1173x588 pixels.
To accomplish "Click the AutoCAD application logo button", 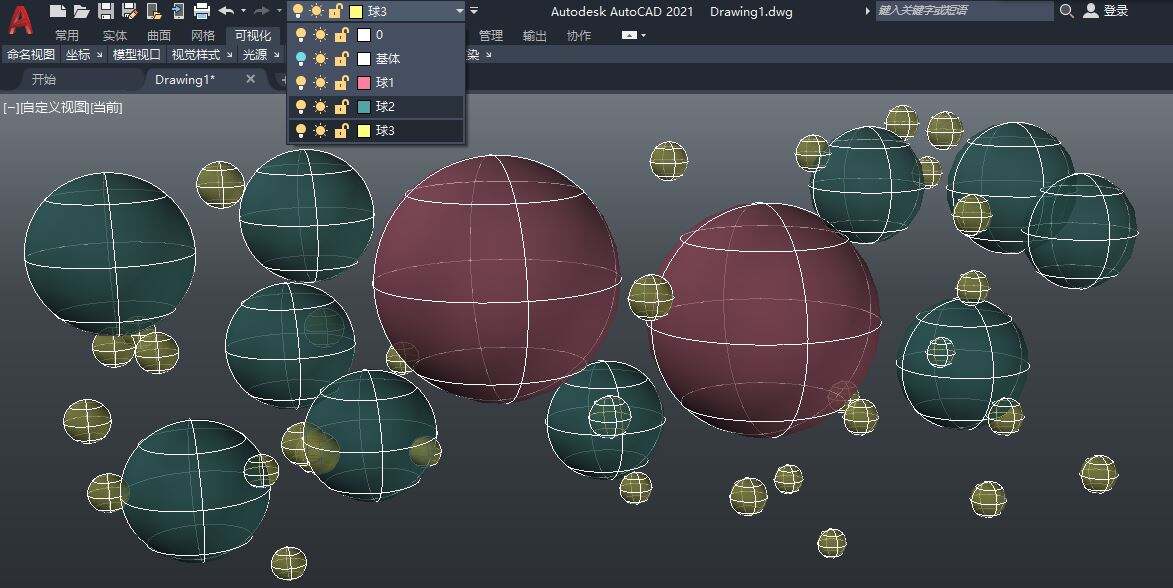I will coord(20,18).
